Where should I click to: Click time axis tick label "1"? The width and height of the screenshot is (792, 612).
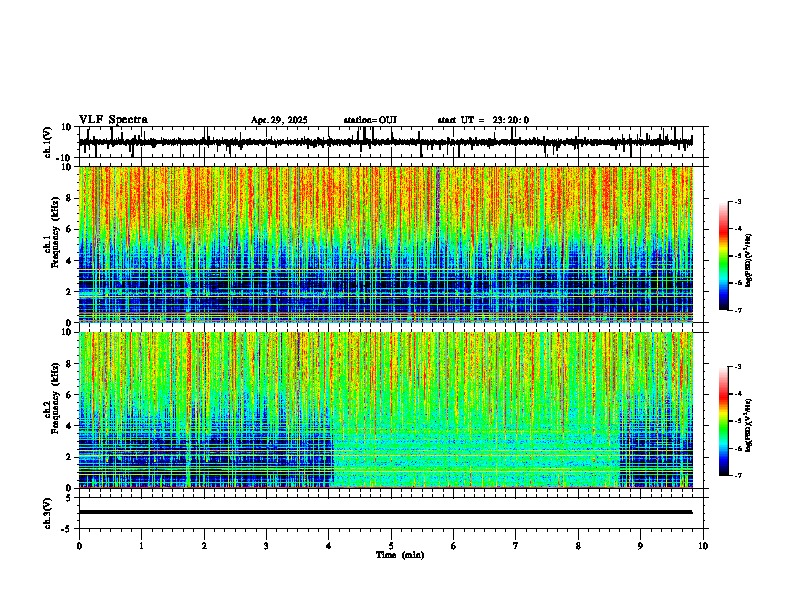[141, 546]
